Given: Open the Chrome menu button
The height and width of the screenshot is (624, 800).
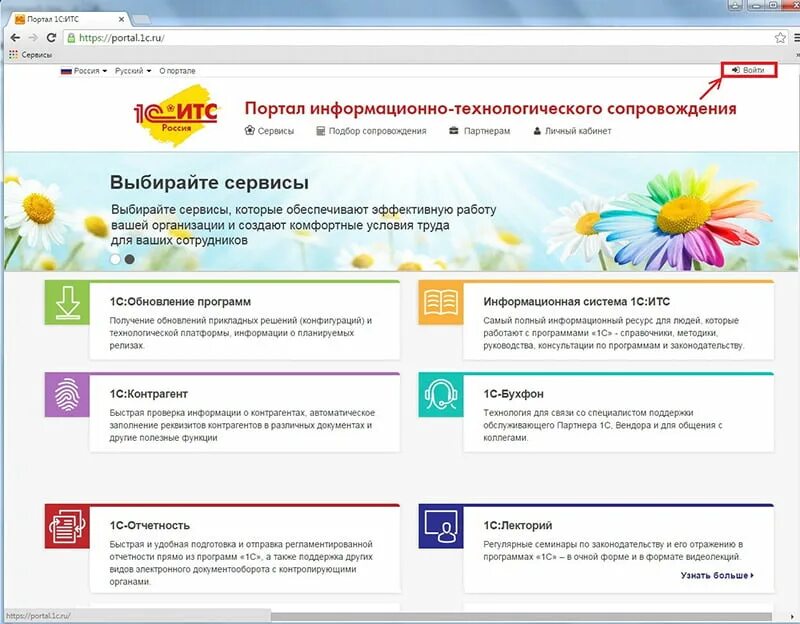Looking at the screenshot, I should click(x=796, y=38).
